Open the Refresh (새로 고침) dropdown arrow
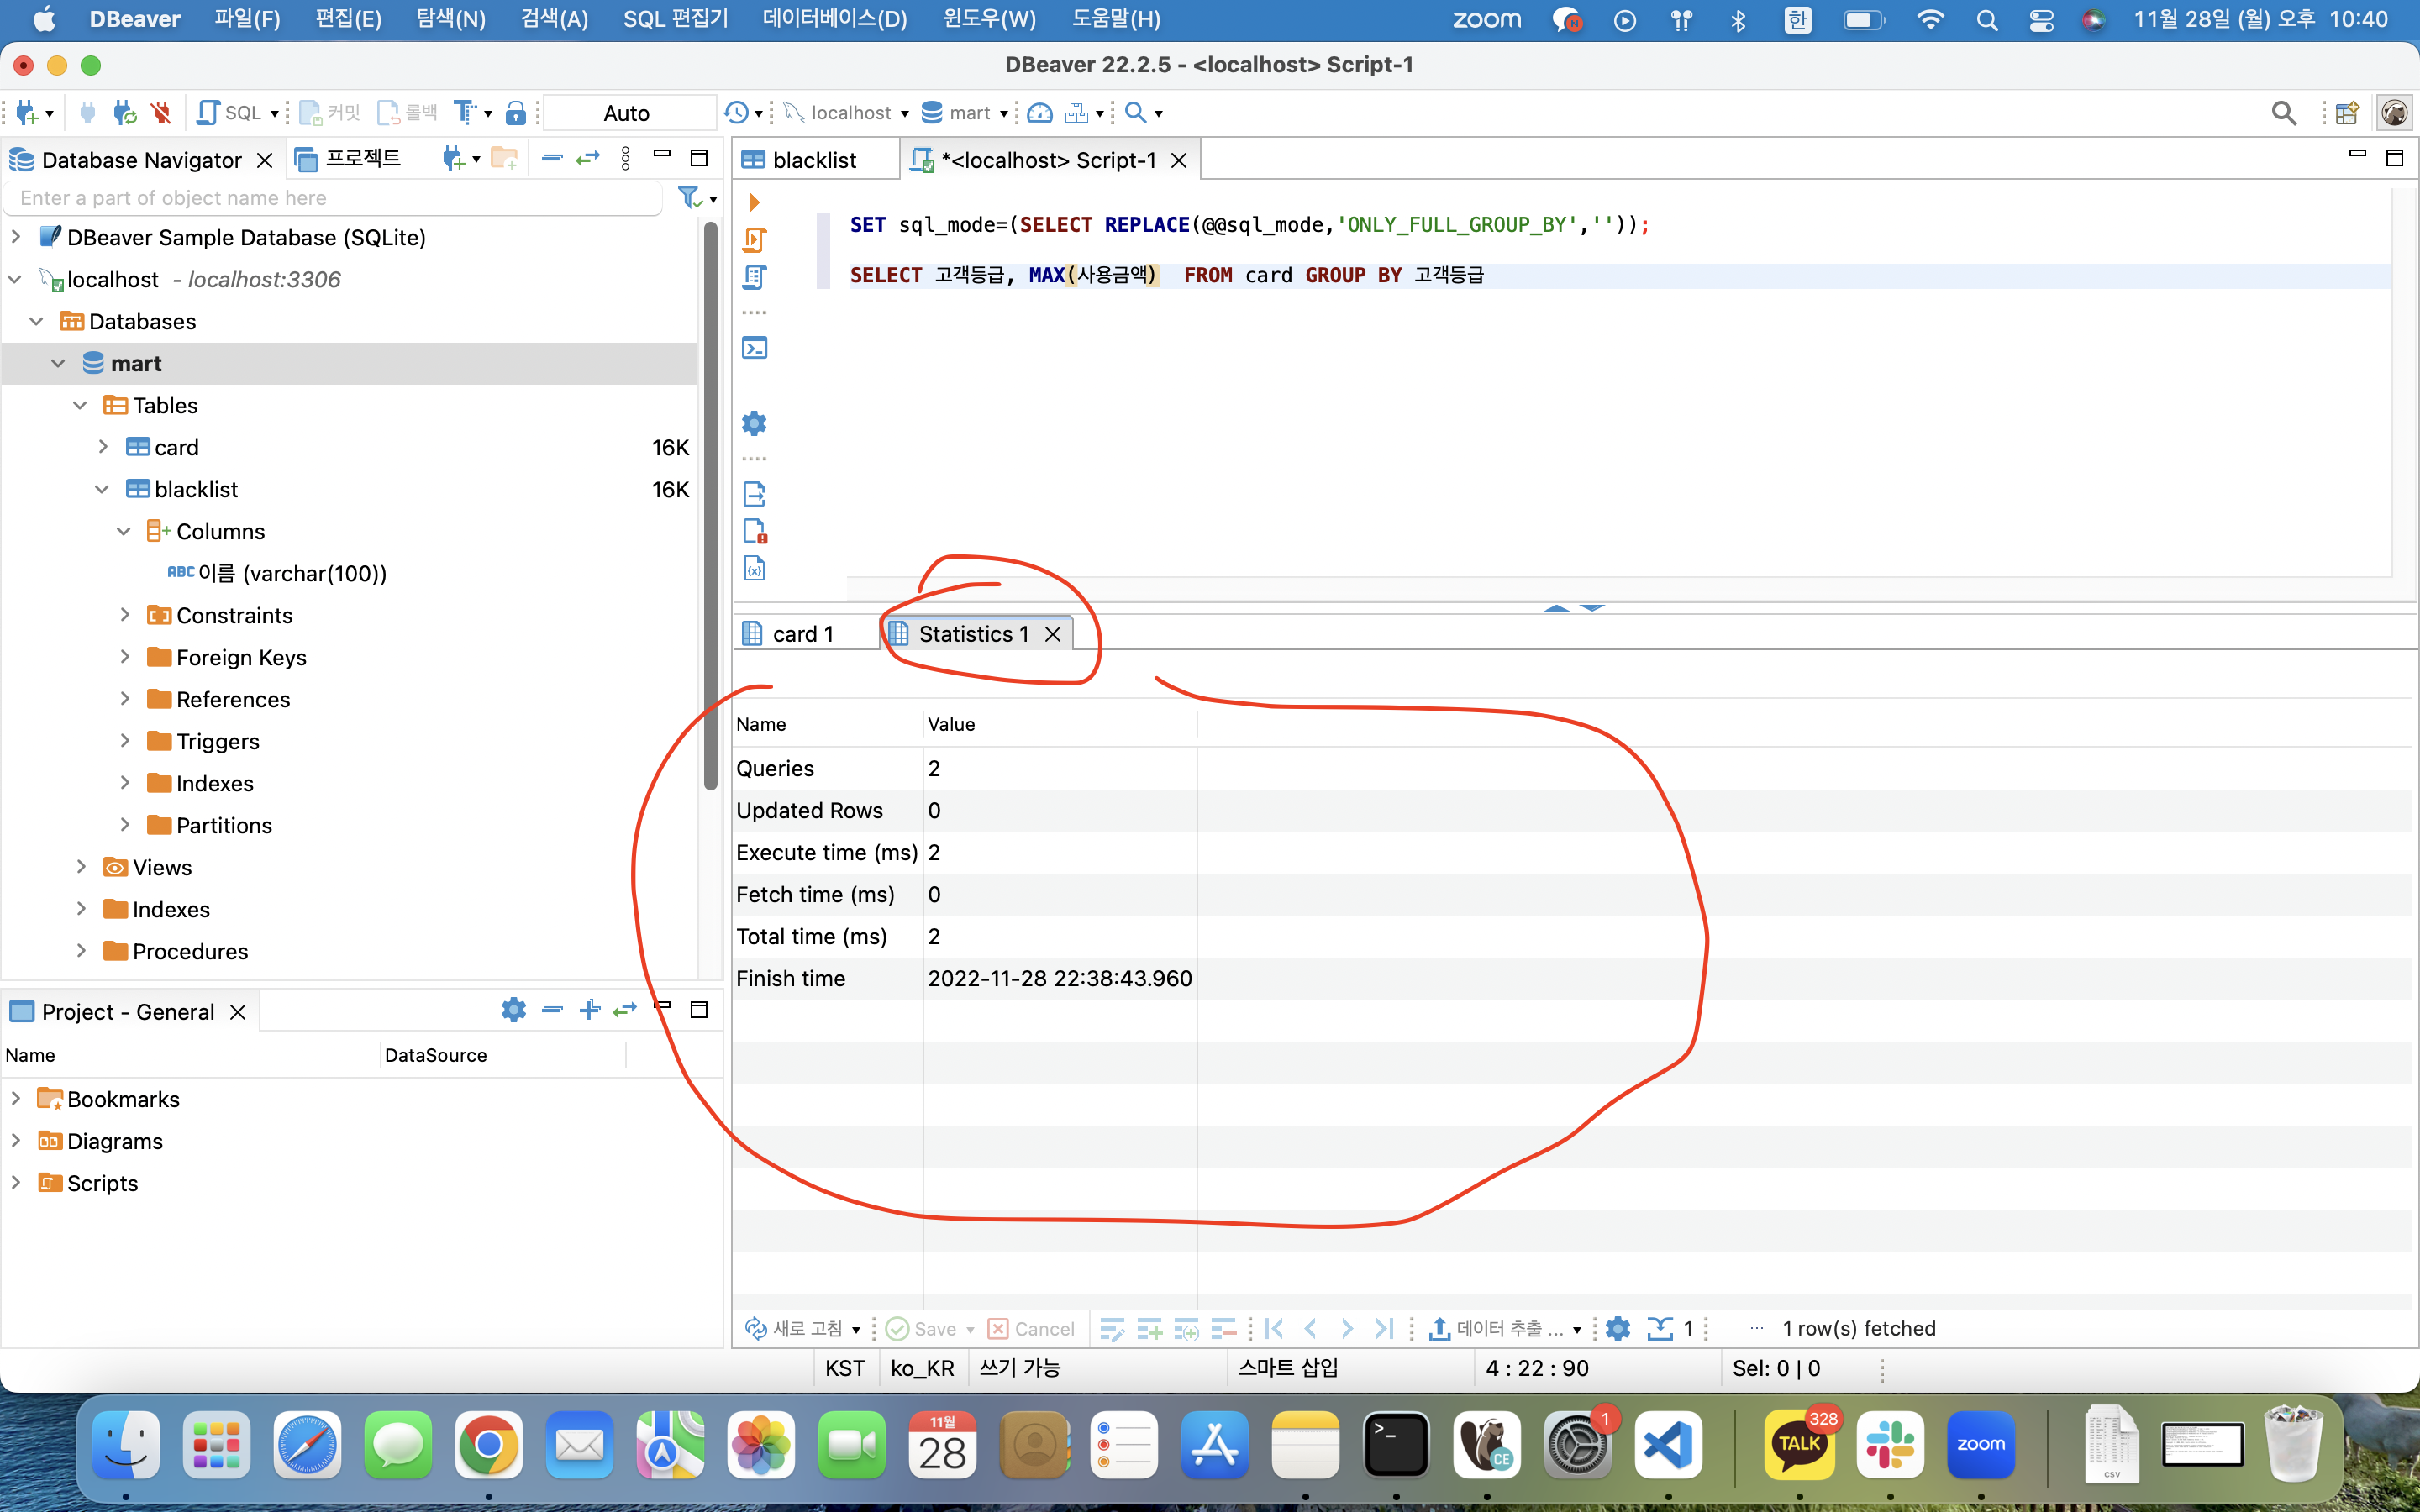 pyautogui.click(x=856, y=1330)
